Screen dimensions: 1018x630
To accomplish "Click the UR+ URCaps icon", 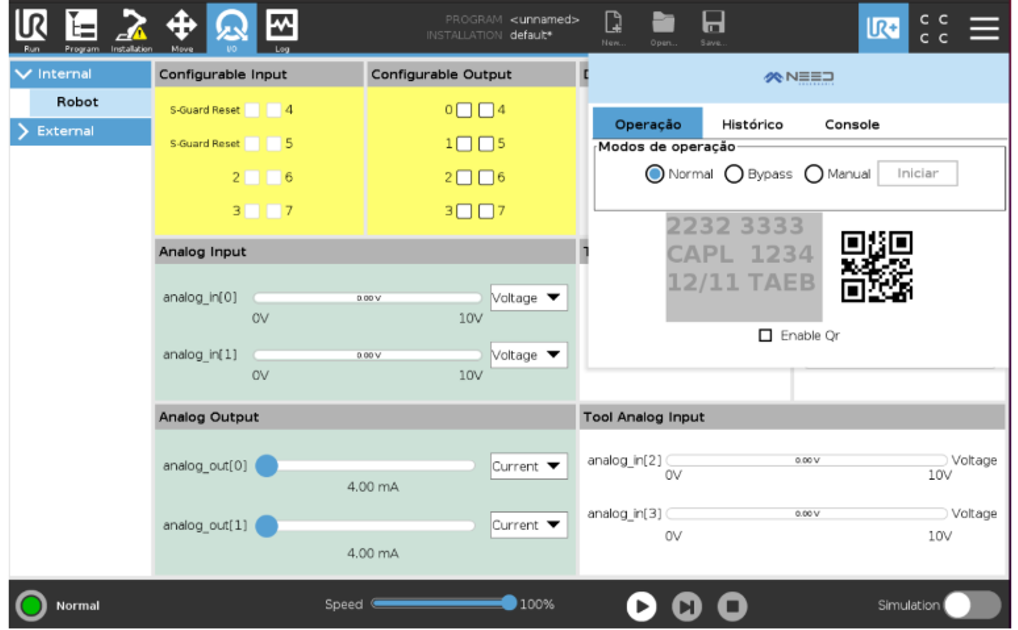I will [882, 28].
